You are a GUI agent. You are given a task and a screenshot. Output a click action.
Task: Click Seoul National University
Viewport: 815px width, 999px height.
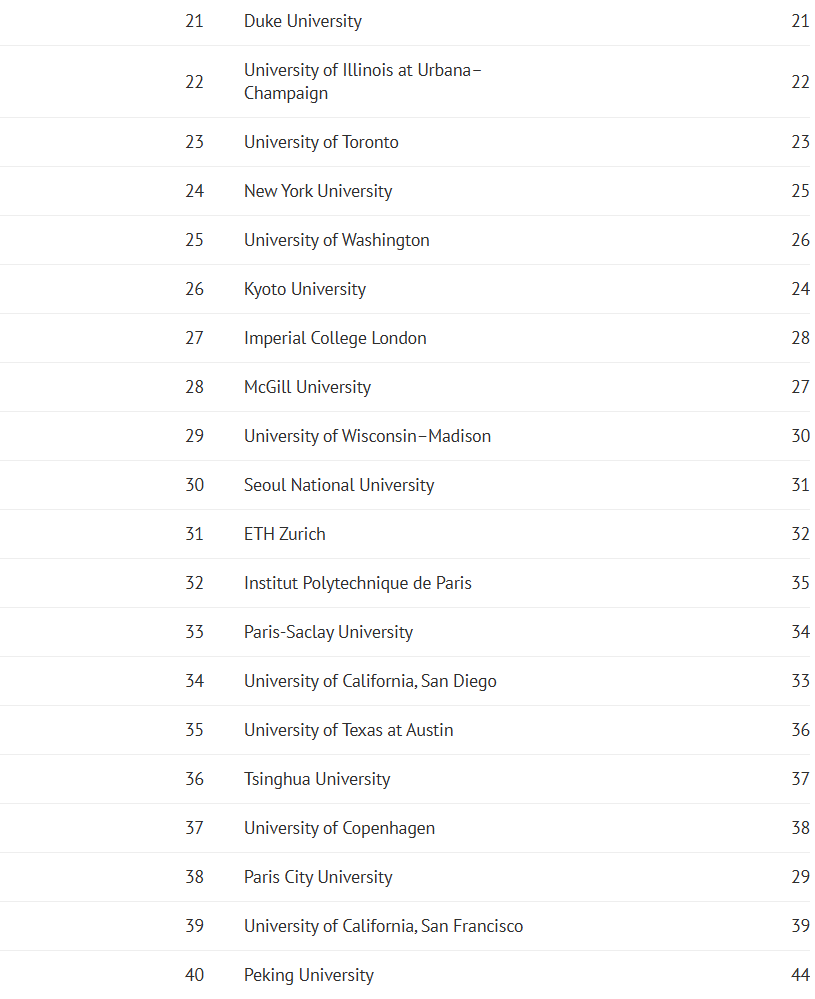coord(339,485)
